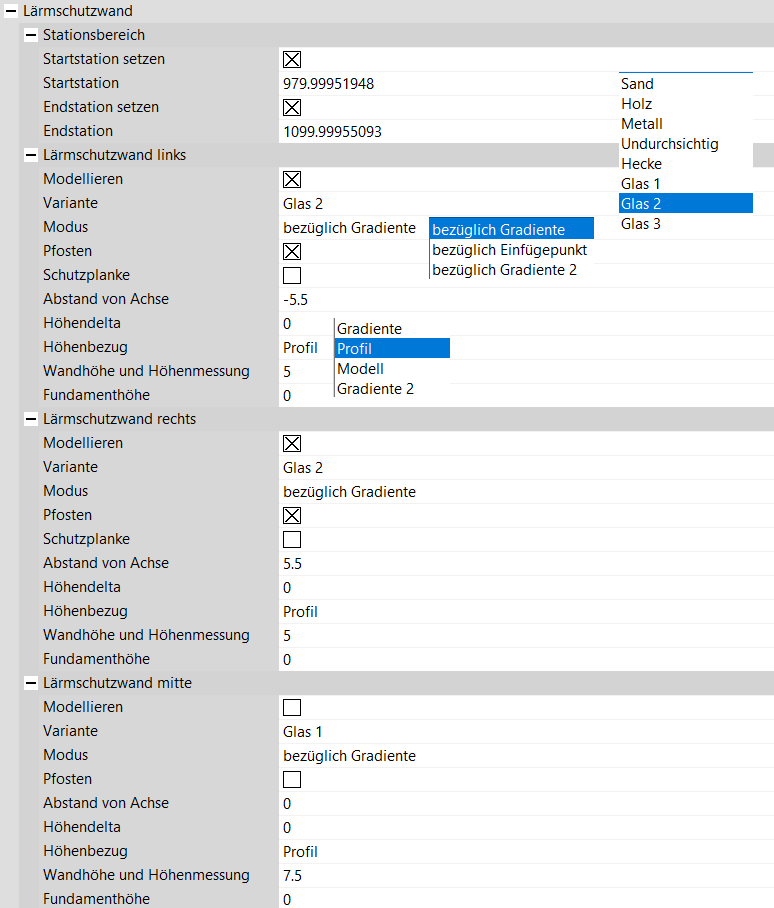
Task: Enable Modellieren for Lärmschutzwand mitte
Action: click(292, 707)
